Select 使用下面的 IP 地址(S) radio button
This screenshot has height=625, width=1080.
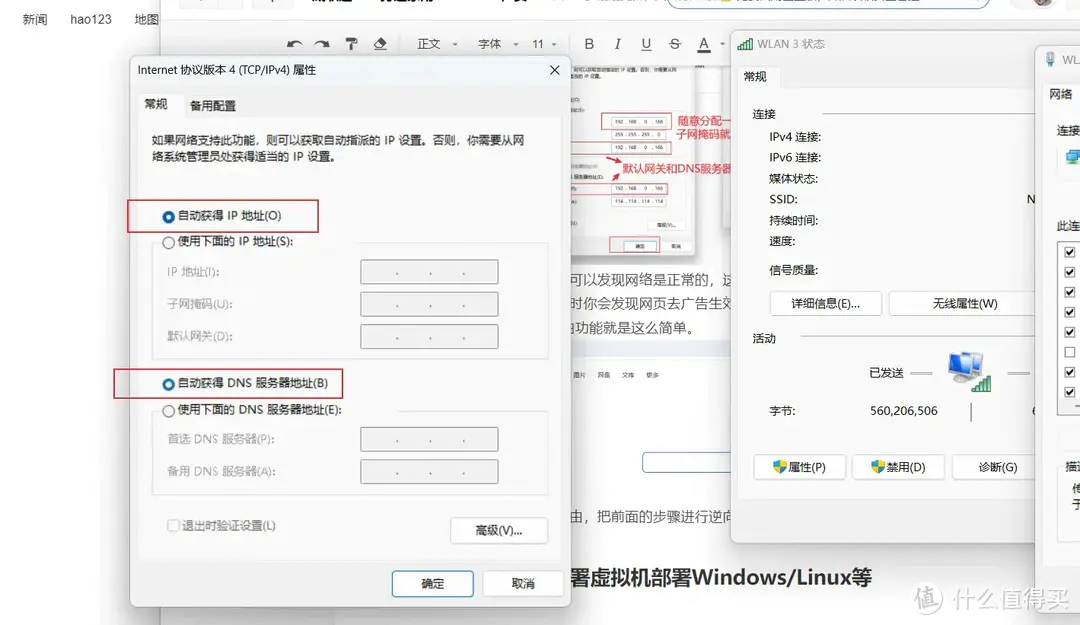tap(168, 243)
